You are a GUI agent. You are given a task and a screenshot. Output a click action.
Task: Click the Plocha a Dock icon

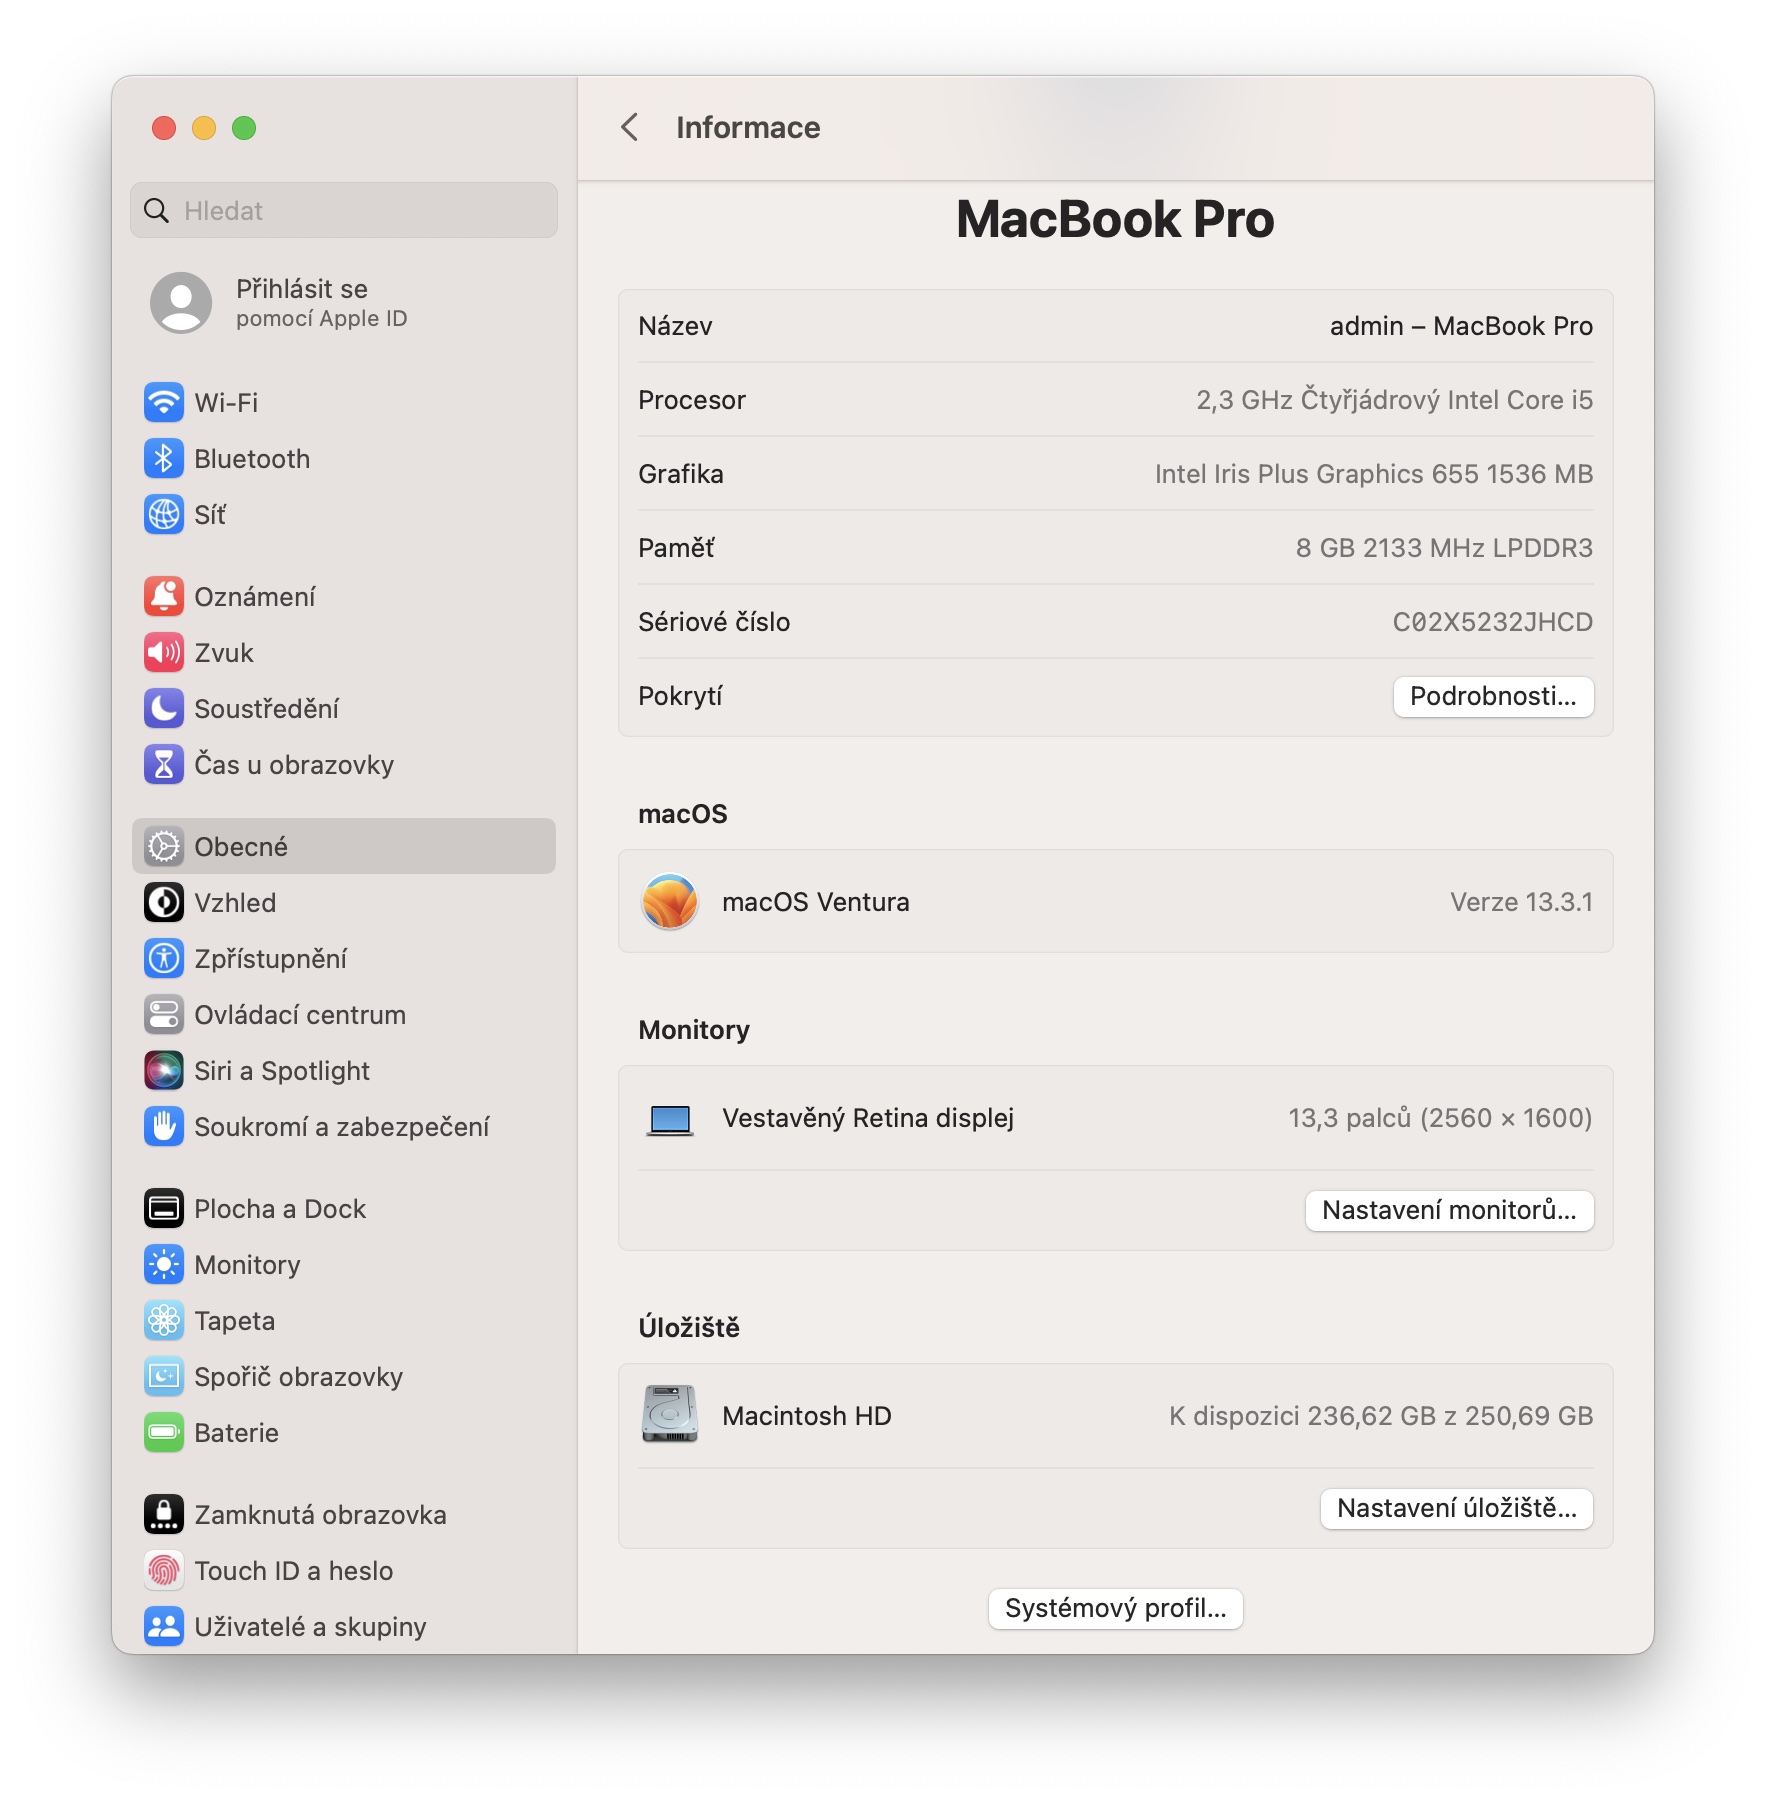click(164, 1209)
